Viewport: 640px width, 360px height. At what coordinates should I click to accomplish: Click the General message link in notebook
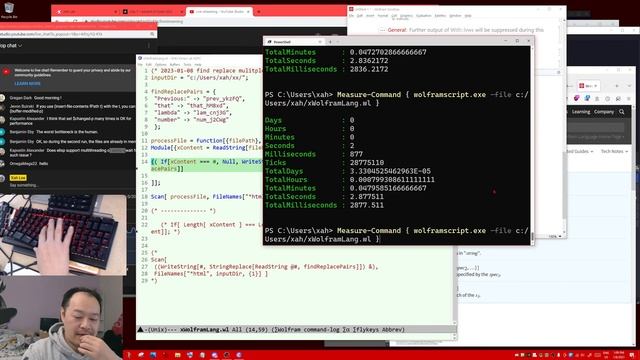397,30
